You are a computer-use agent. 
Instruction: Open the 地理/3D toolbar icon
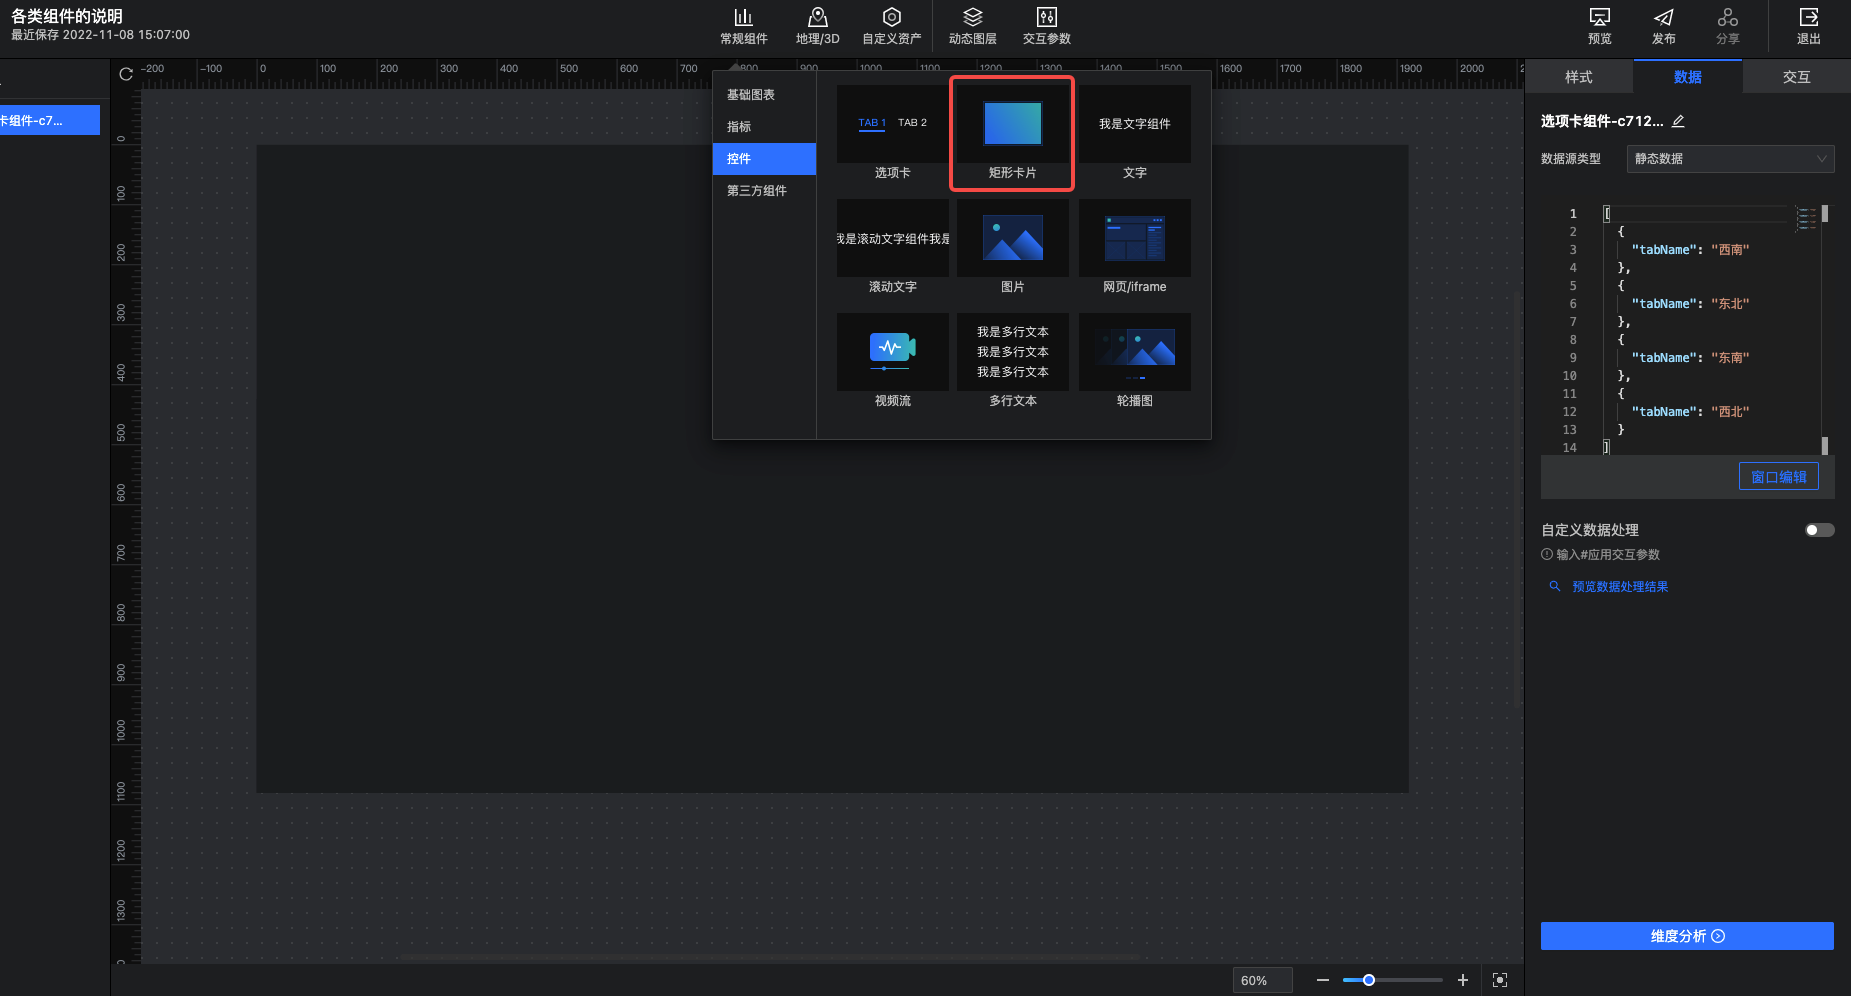[817, 26]
